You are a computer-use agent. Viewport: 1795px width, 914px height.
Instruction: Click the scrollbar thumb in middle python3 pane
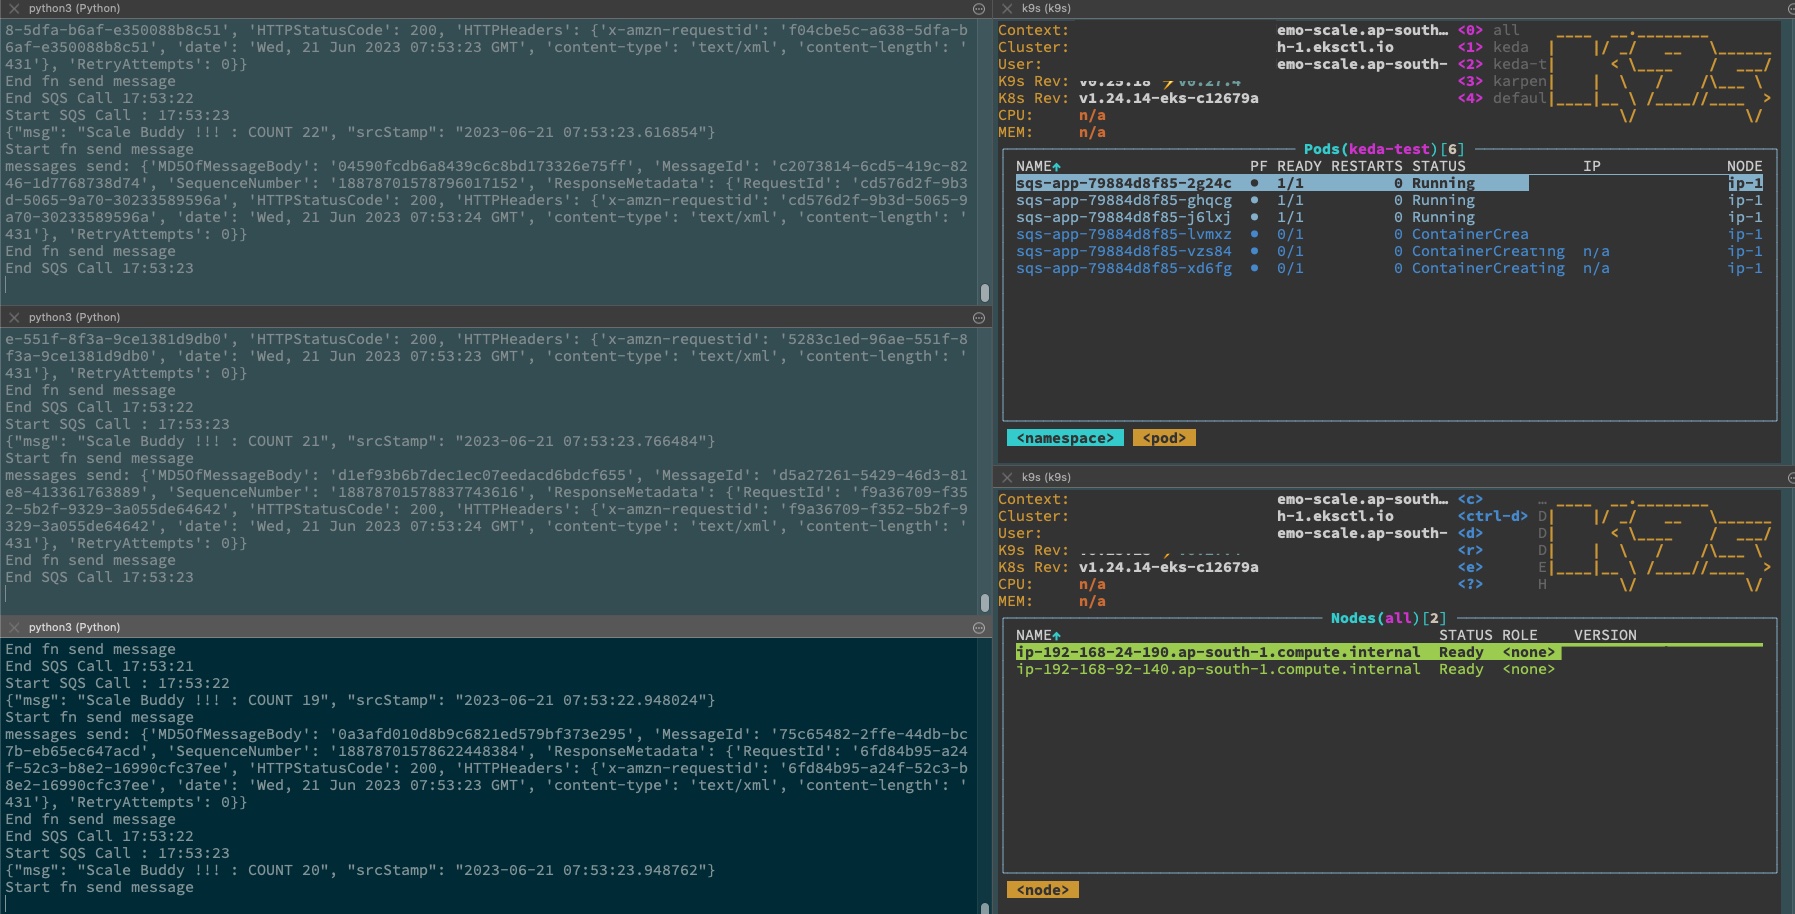pyautogui.click(x=985, y=602)
